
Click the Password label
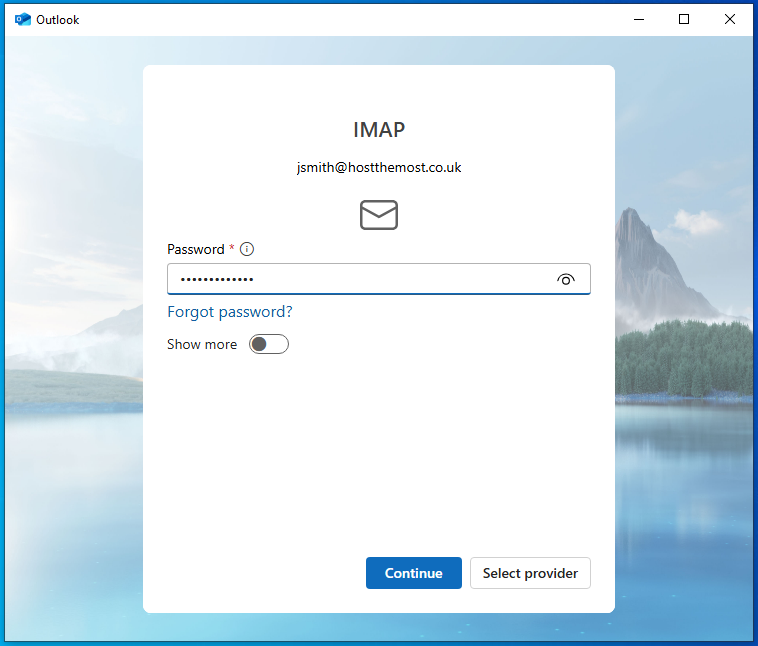point(196,250)
